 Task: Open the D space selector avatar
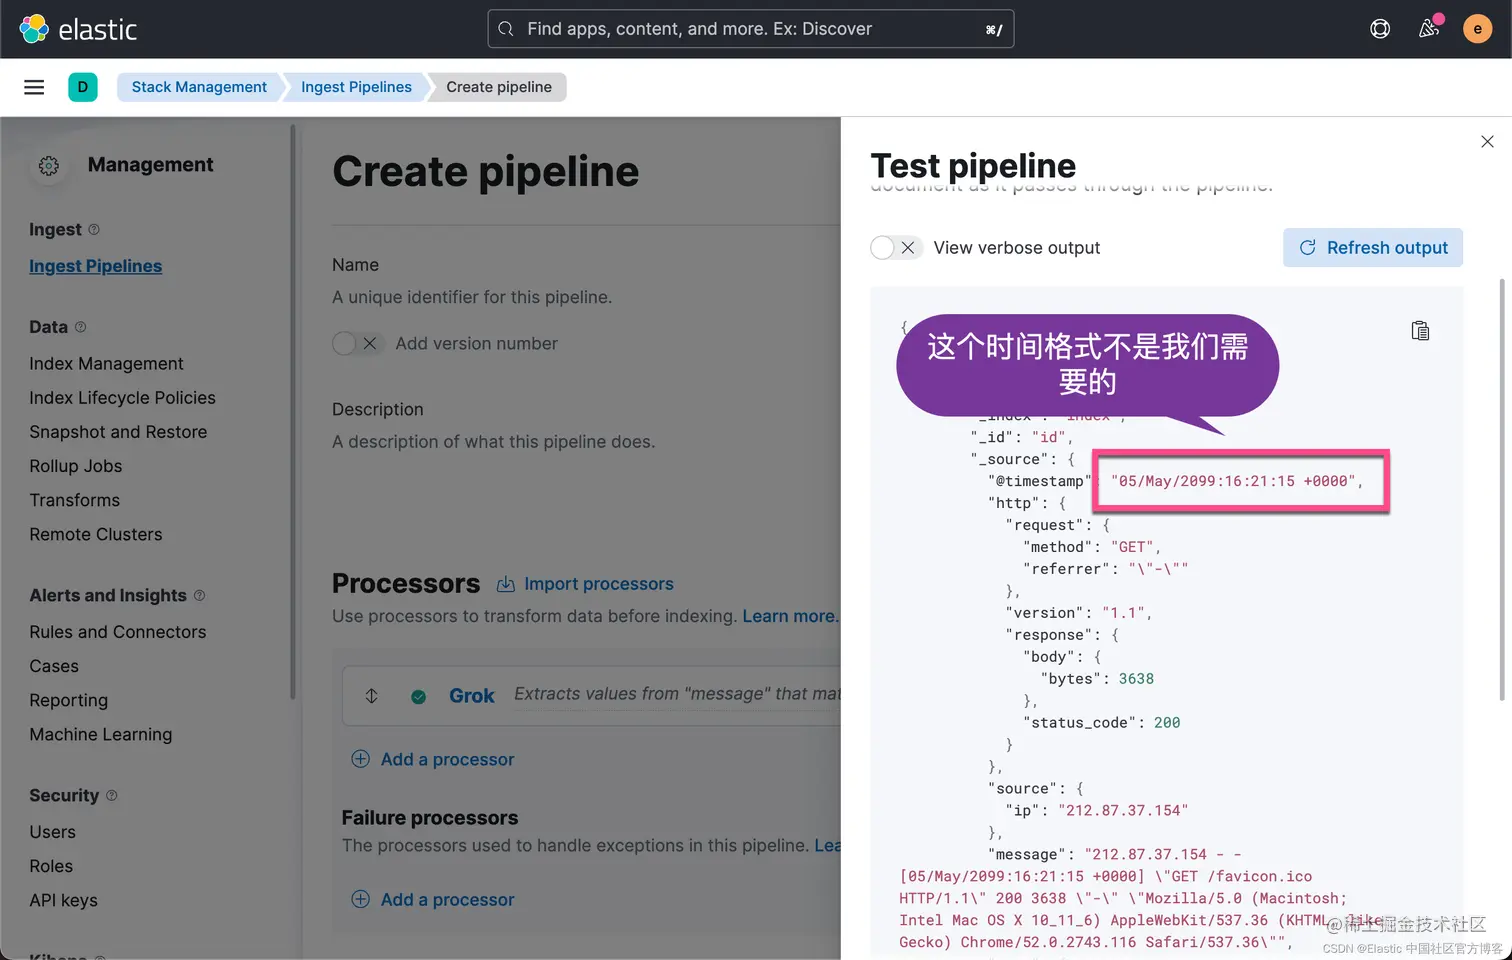coord(83,87)
